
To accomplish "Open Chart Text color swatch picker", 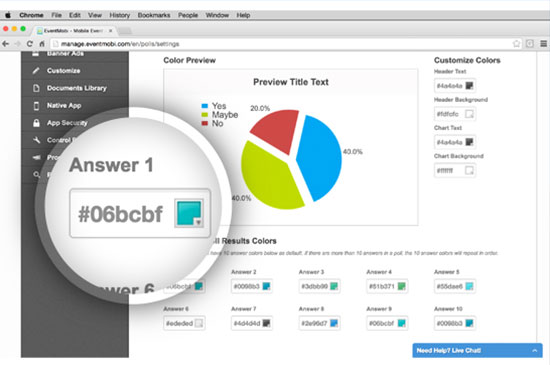I will pyautogui.click(x=469, y=142).
